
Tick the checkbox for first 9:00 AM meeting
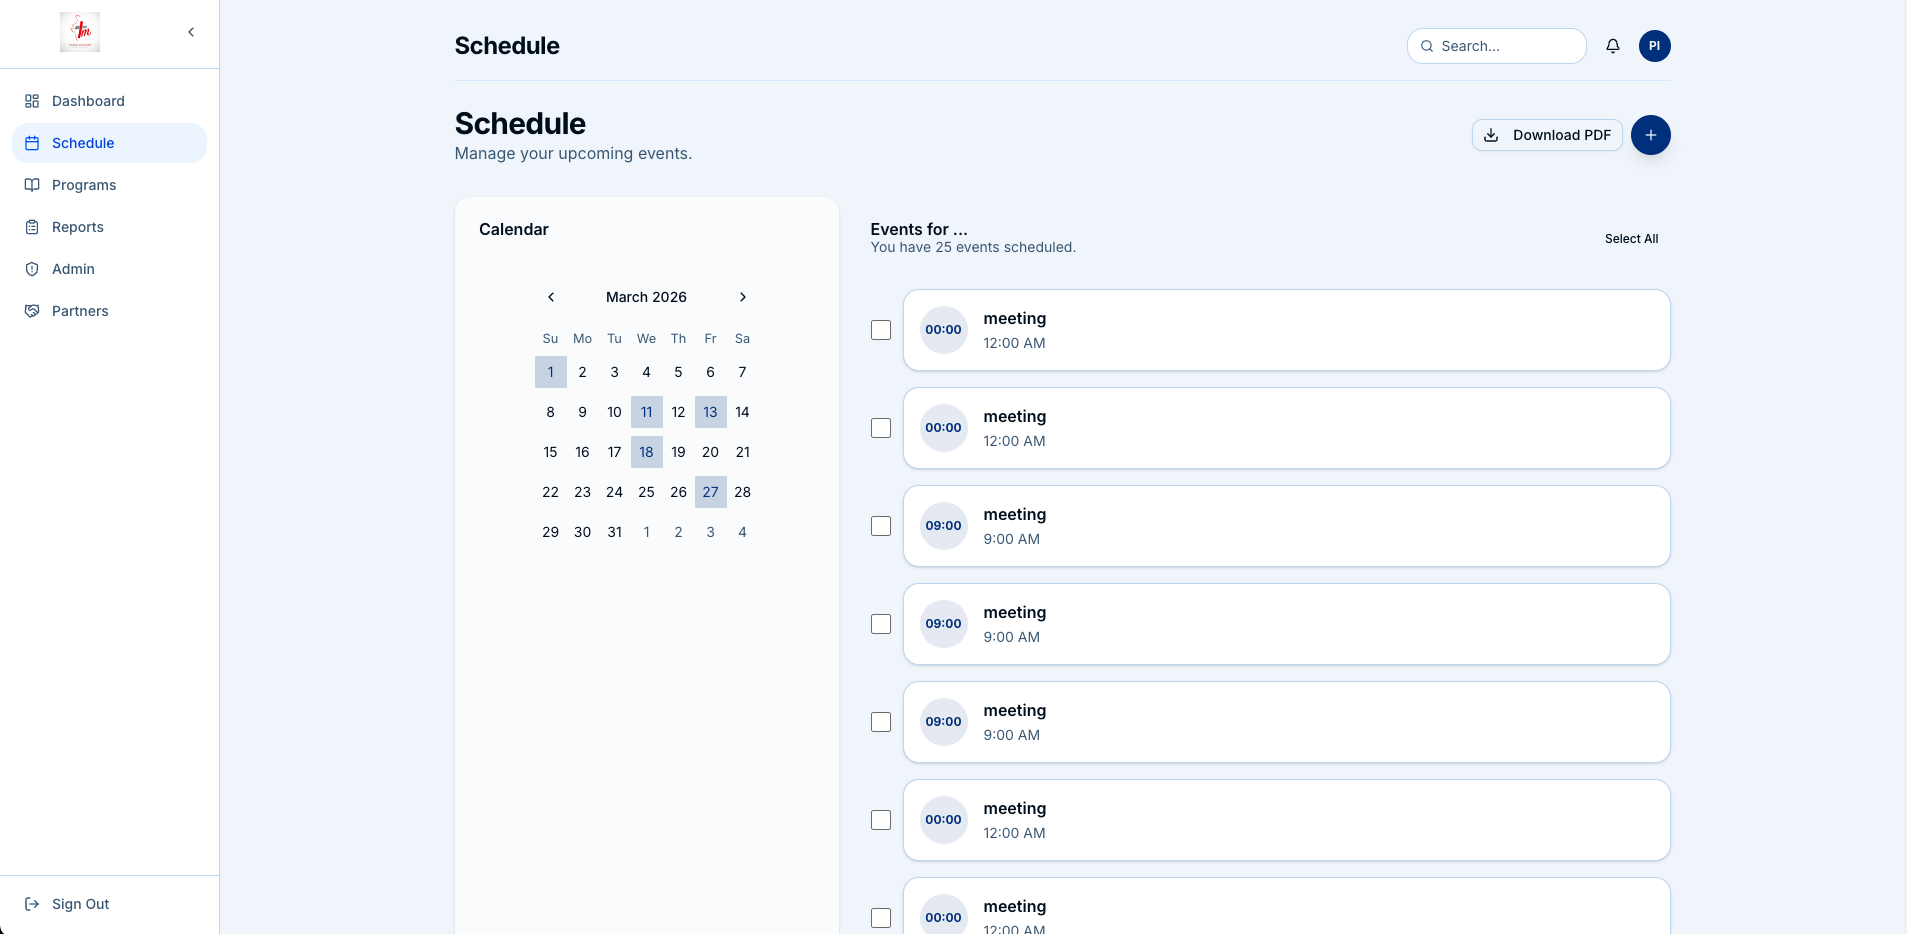click(880, 526)
